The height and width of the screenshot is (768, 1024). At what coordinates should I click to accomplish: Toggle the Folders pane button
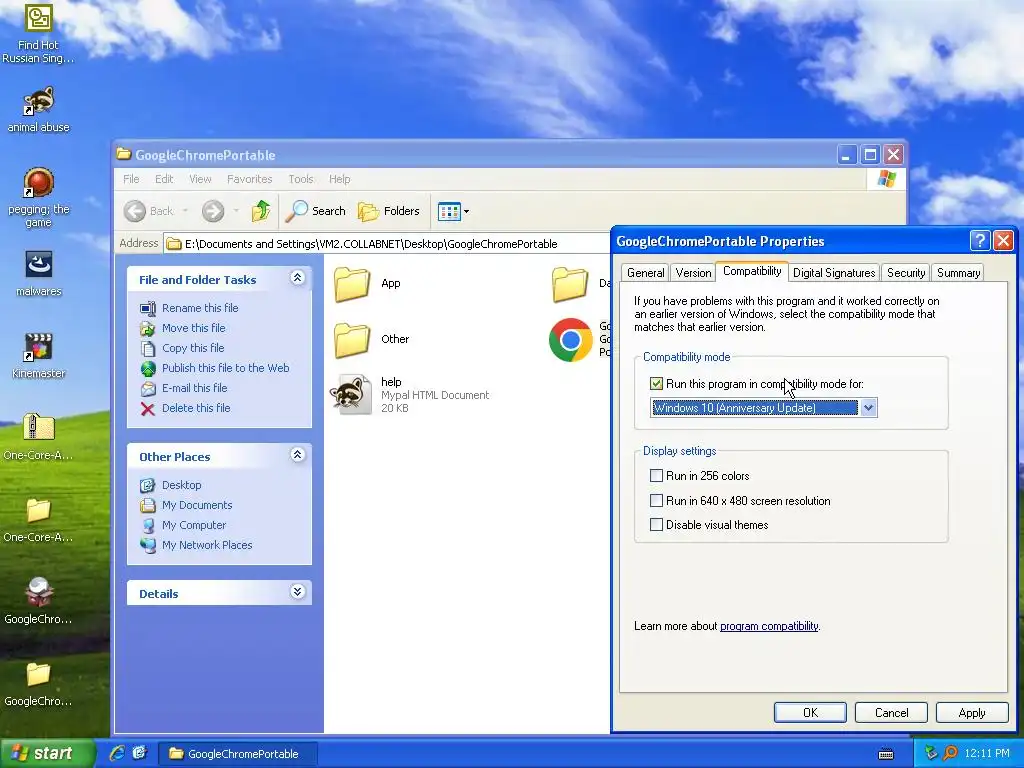point(389,211)
